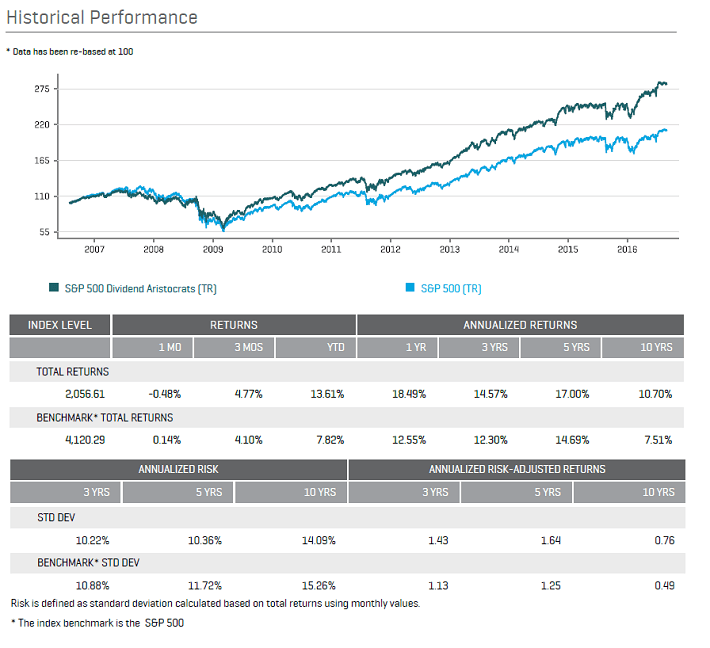Screen dimensions: 710x648
Task: Select the BENCHMARK* STD DEV row label
Action: [x=89, y=563]
